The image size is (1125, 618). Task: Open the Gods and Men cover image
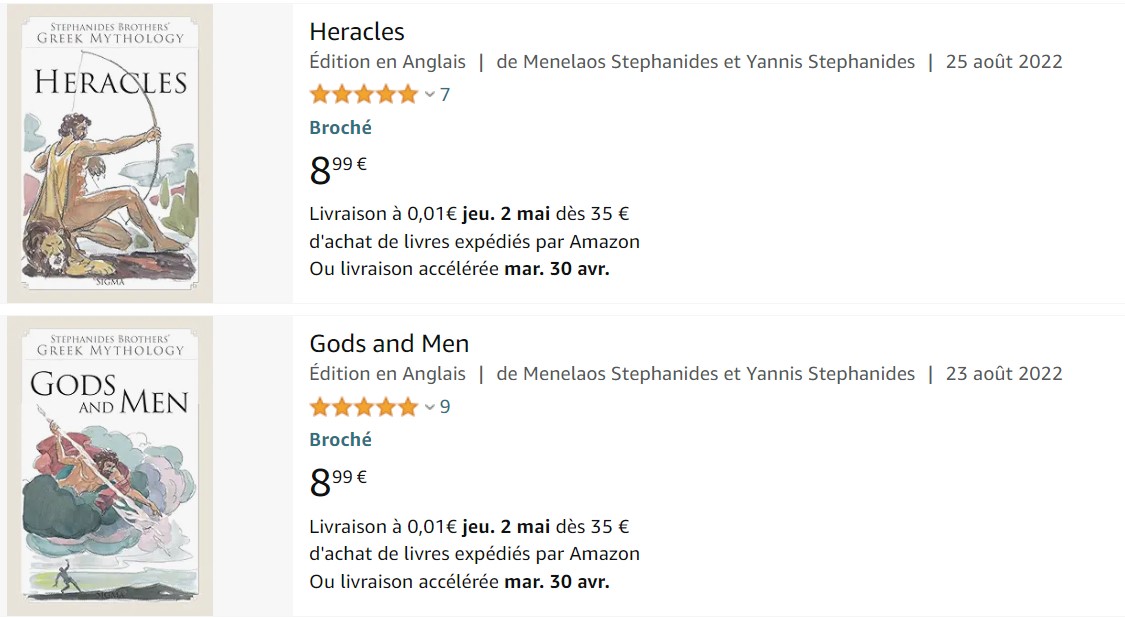110,465
